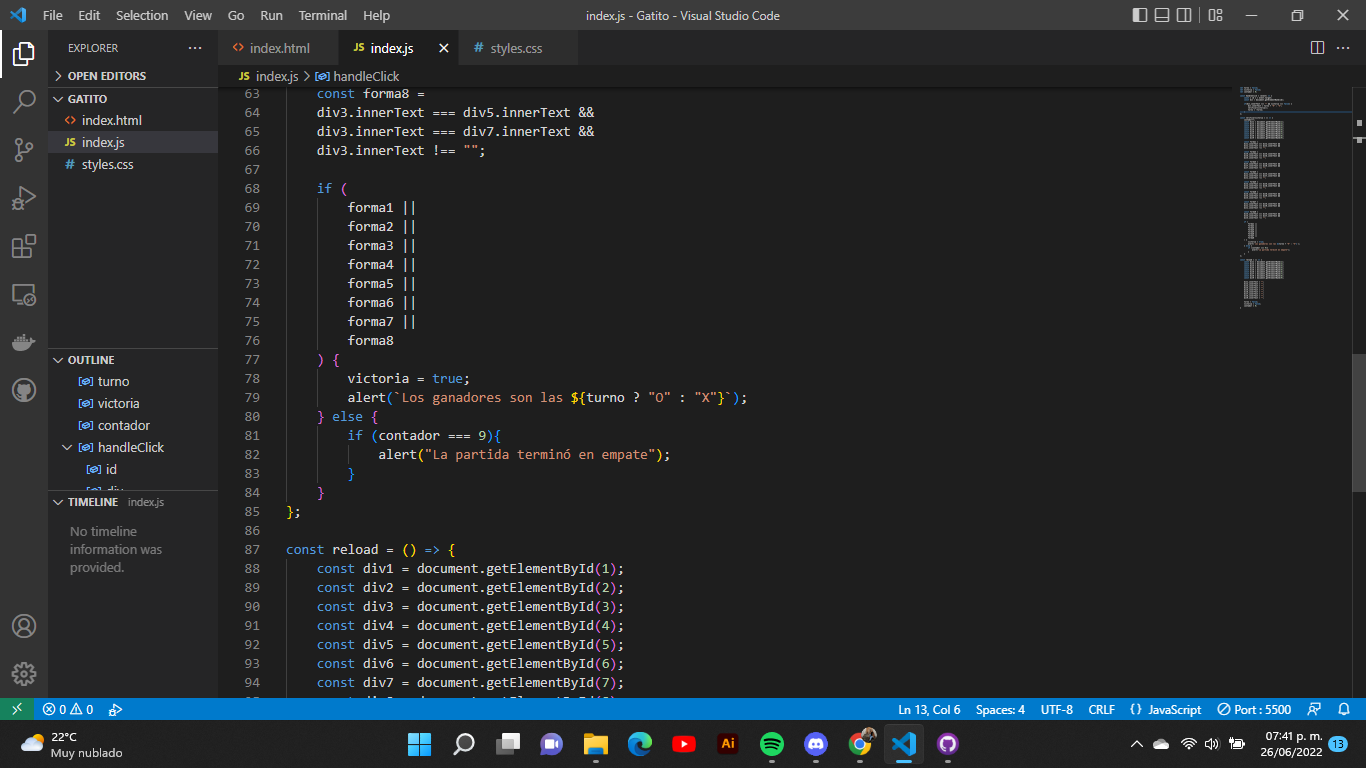Click the Port : 5500 Live Server button

[1254, 710]
